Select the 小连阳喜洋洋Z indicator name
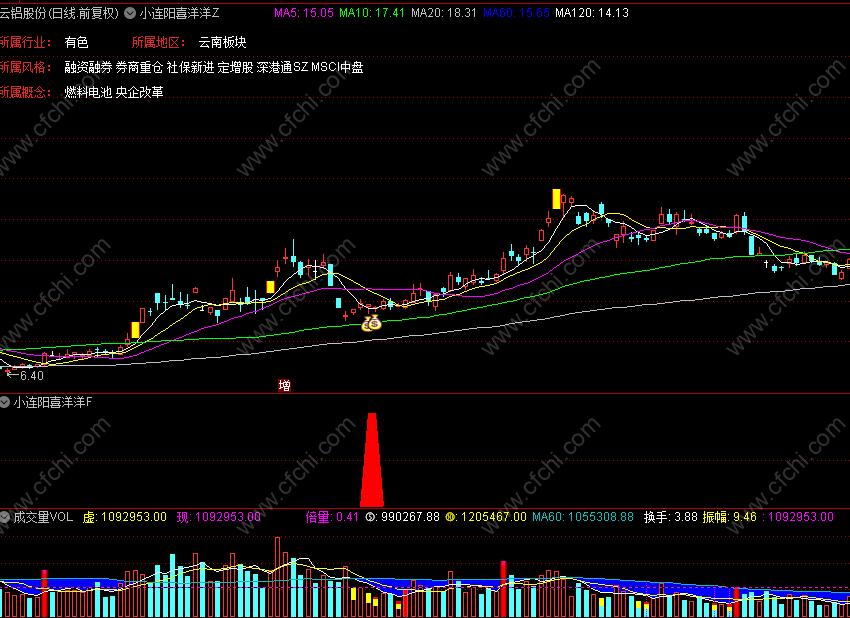 [179, 13]
